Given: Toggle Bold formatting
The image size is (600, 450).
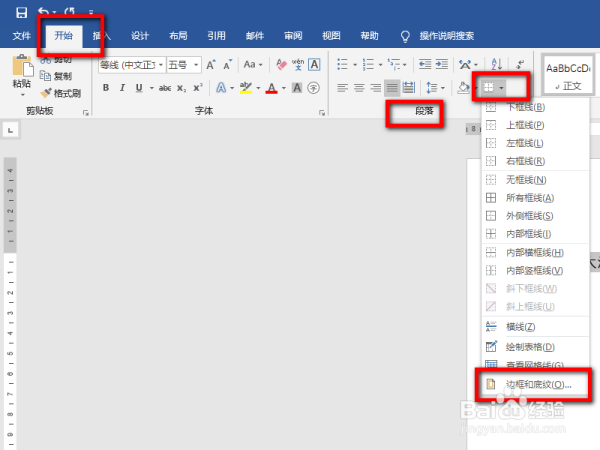Looking at the screenshot, I should pos(106,88).
